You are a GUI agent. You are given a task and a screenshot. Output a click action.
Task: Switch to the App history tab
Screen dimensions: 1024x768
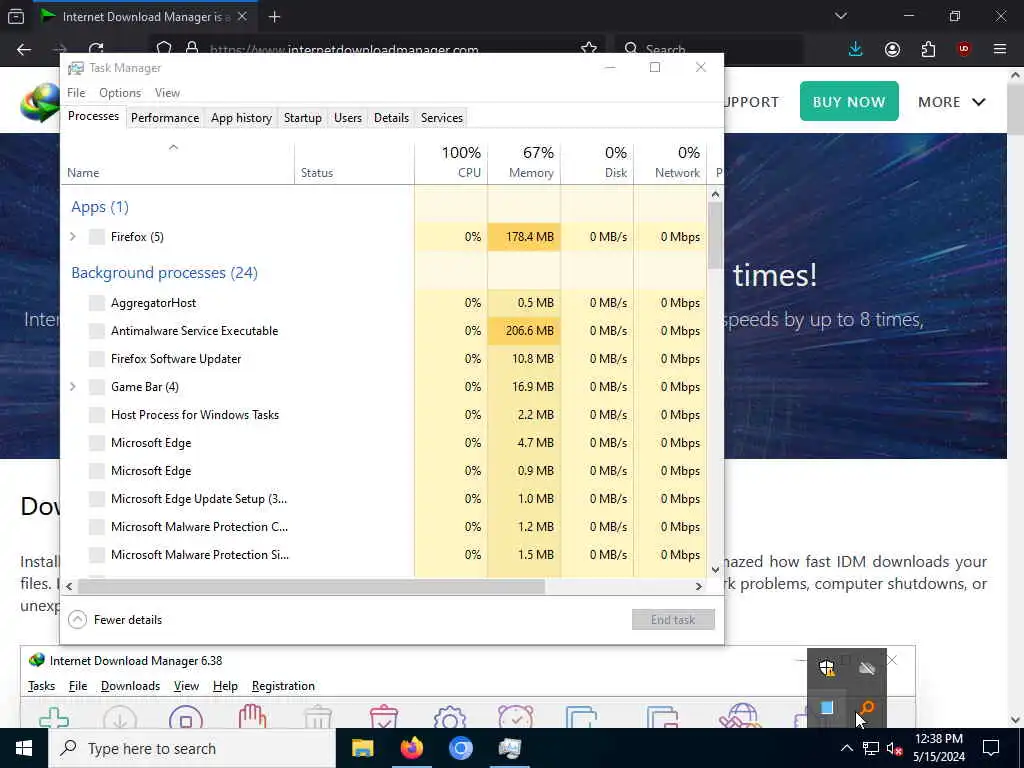click(x=241, y=118)
